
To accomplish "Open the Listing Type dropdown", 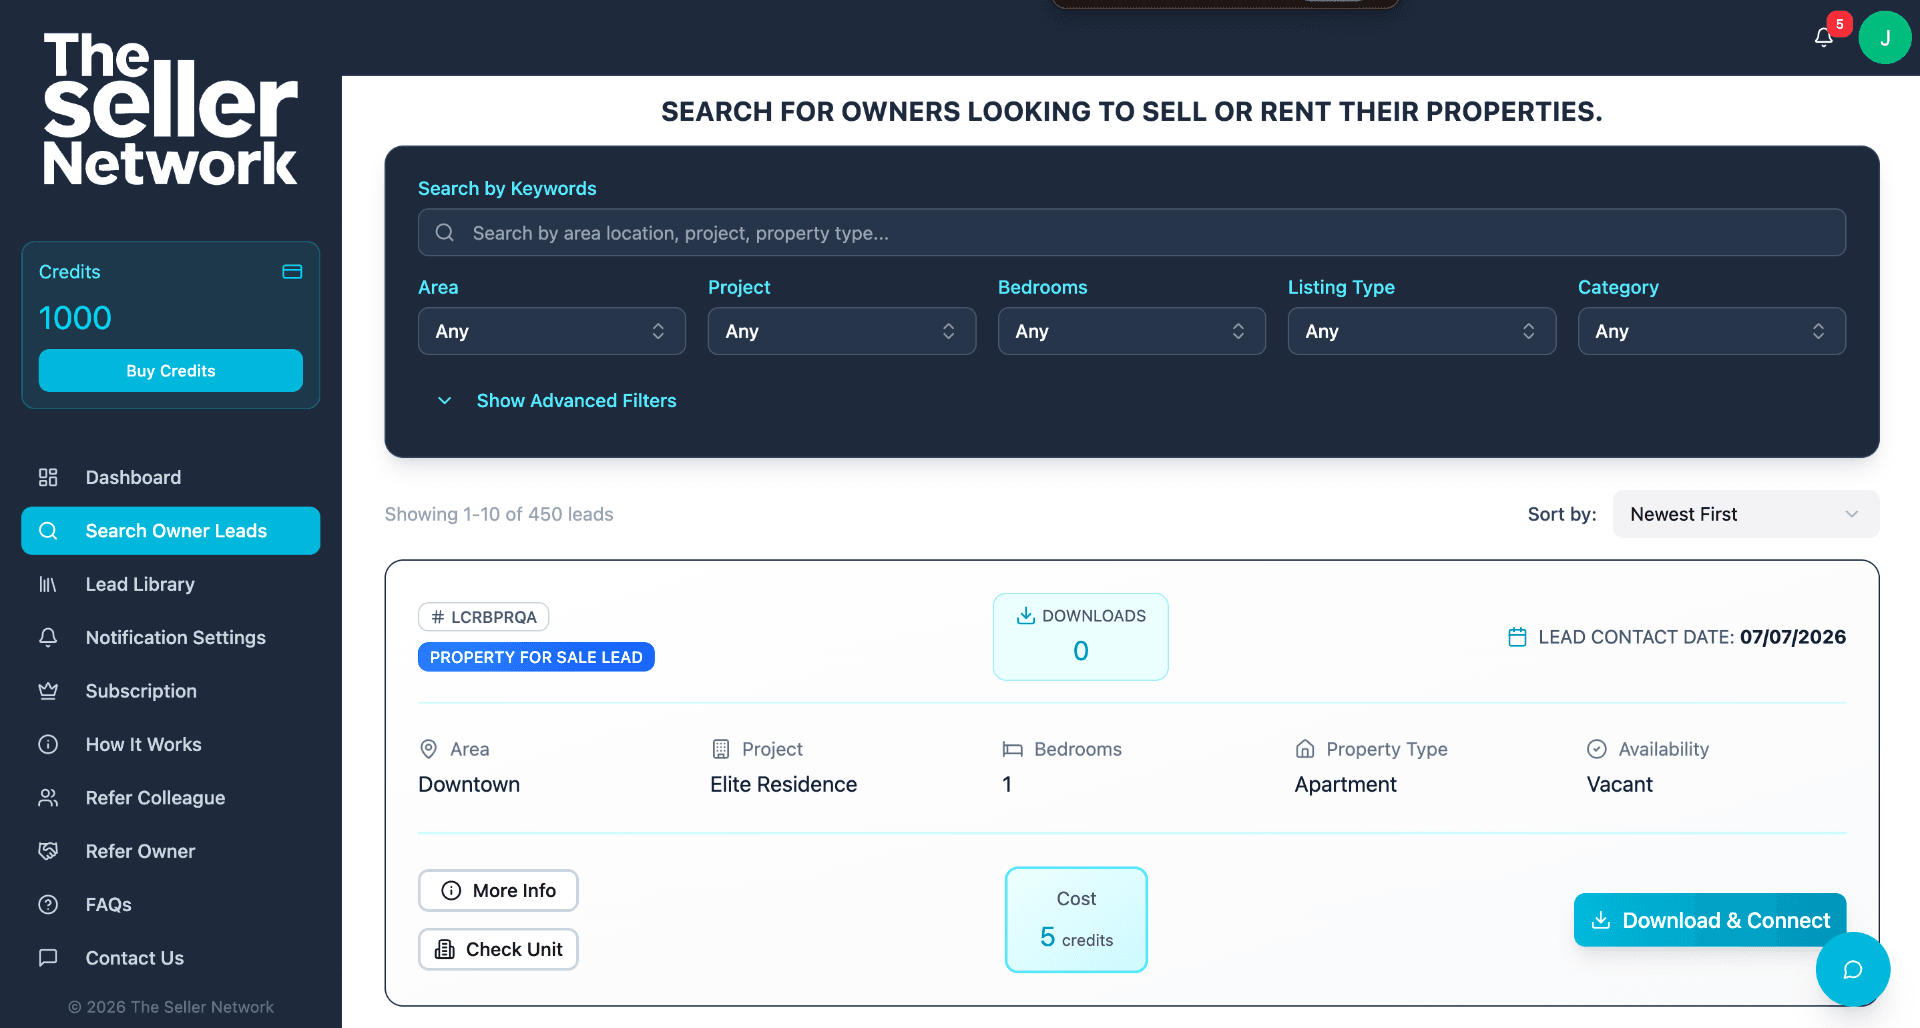I will (1422, 331).
